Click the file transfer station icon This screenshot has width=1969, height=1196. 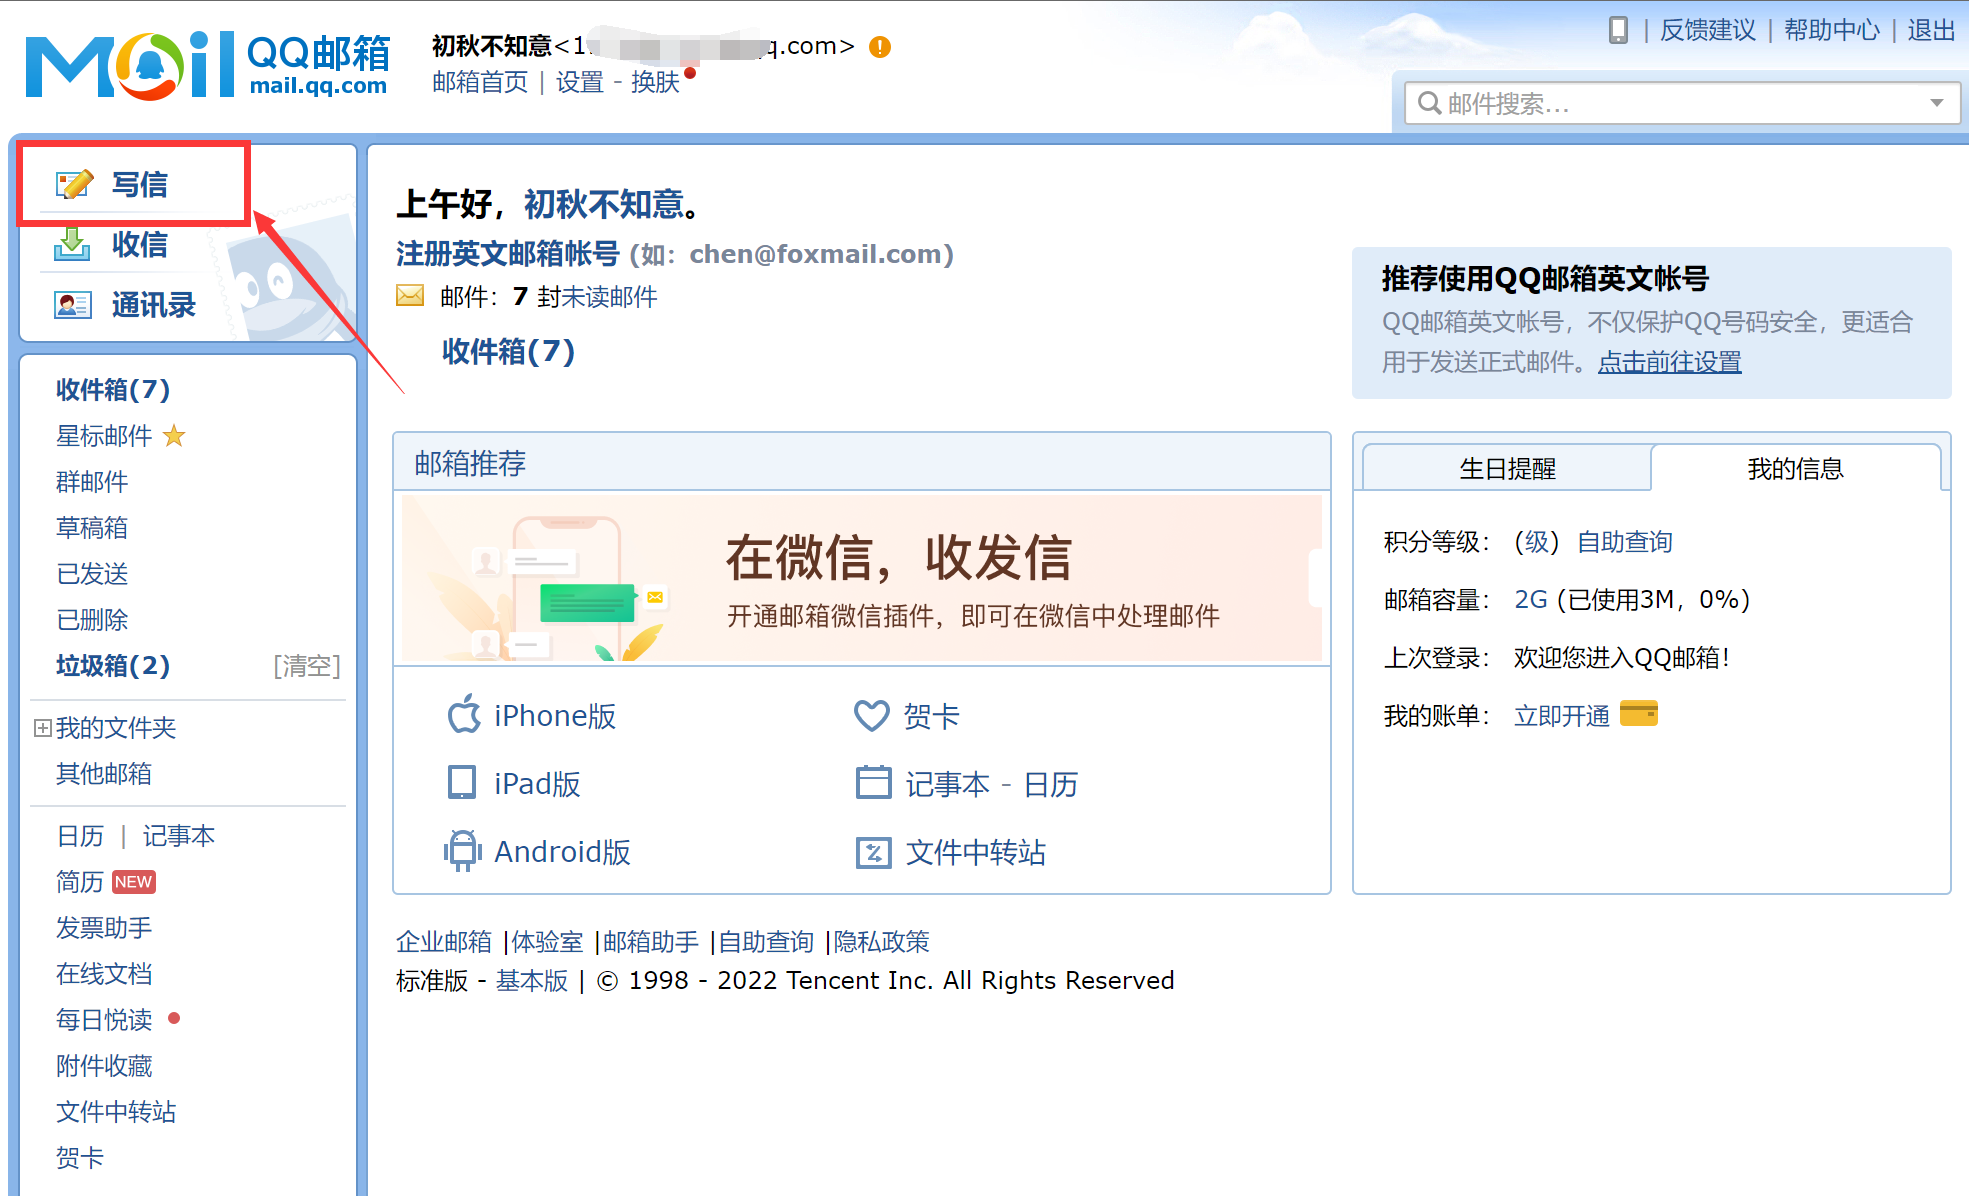tap(873, 852)
